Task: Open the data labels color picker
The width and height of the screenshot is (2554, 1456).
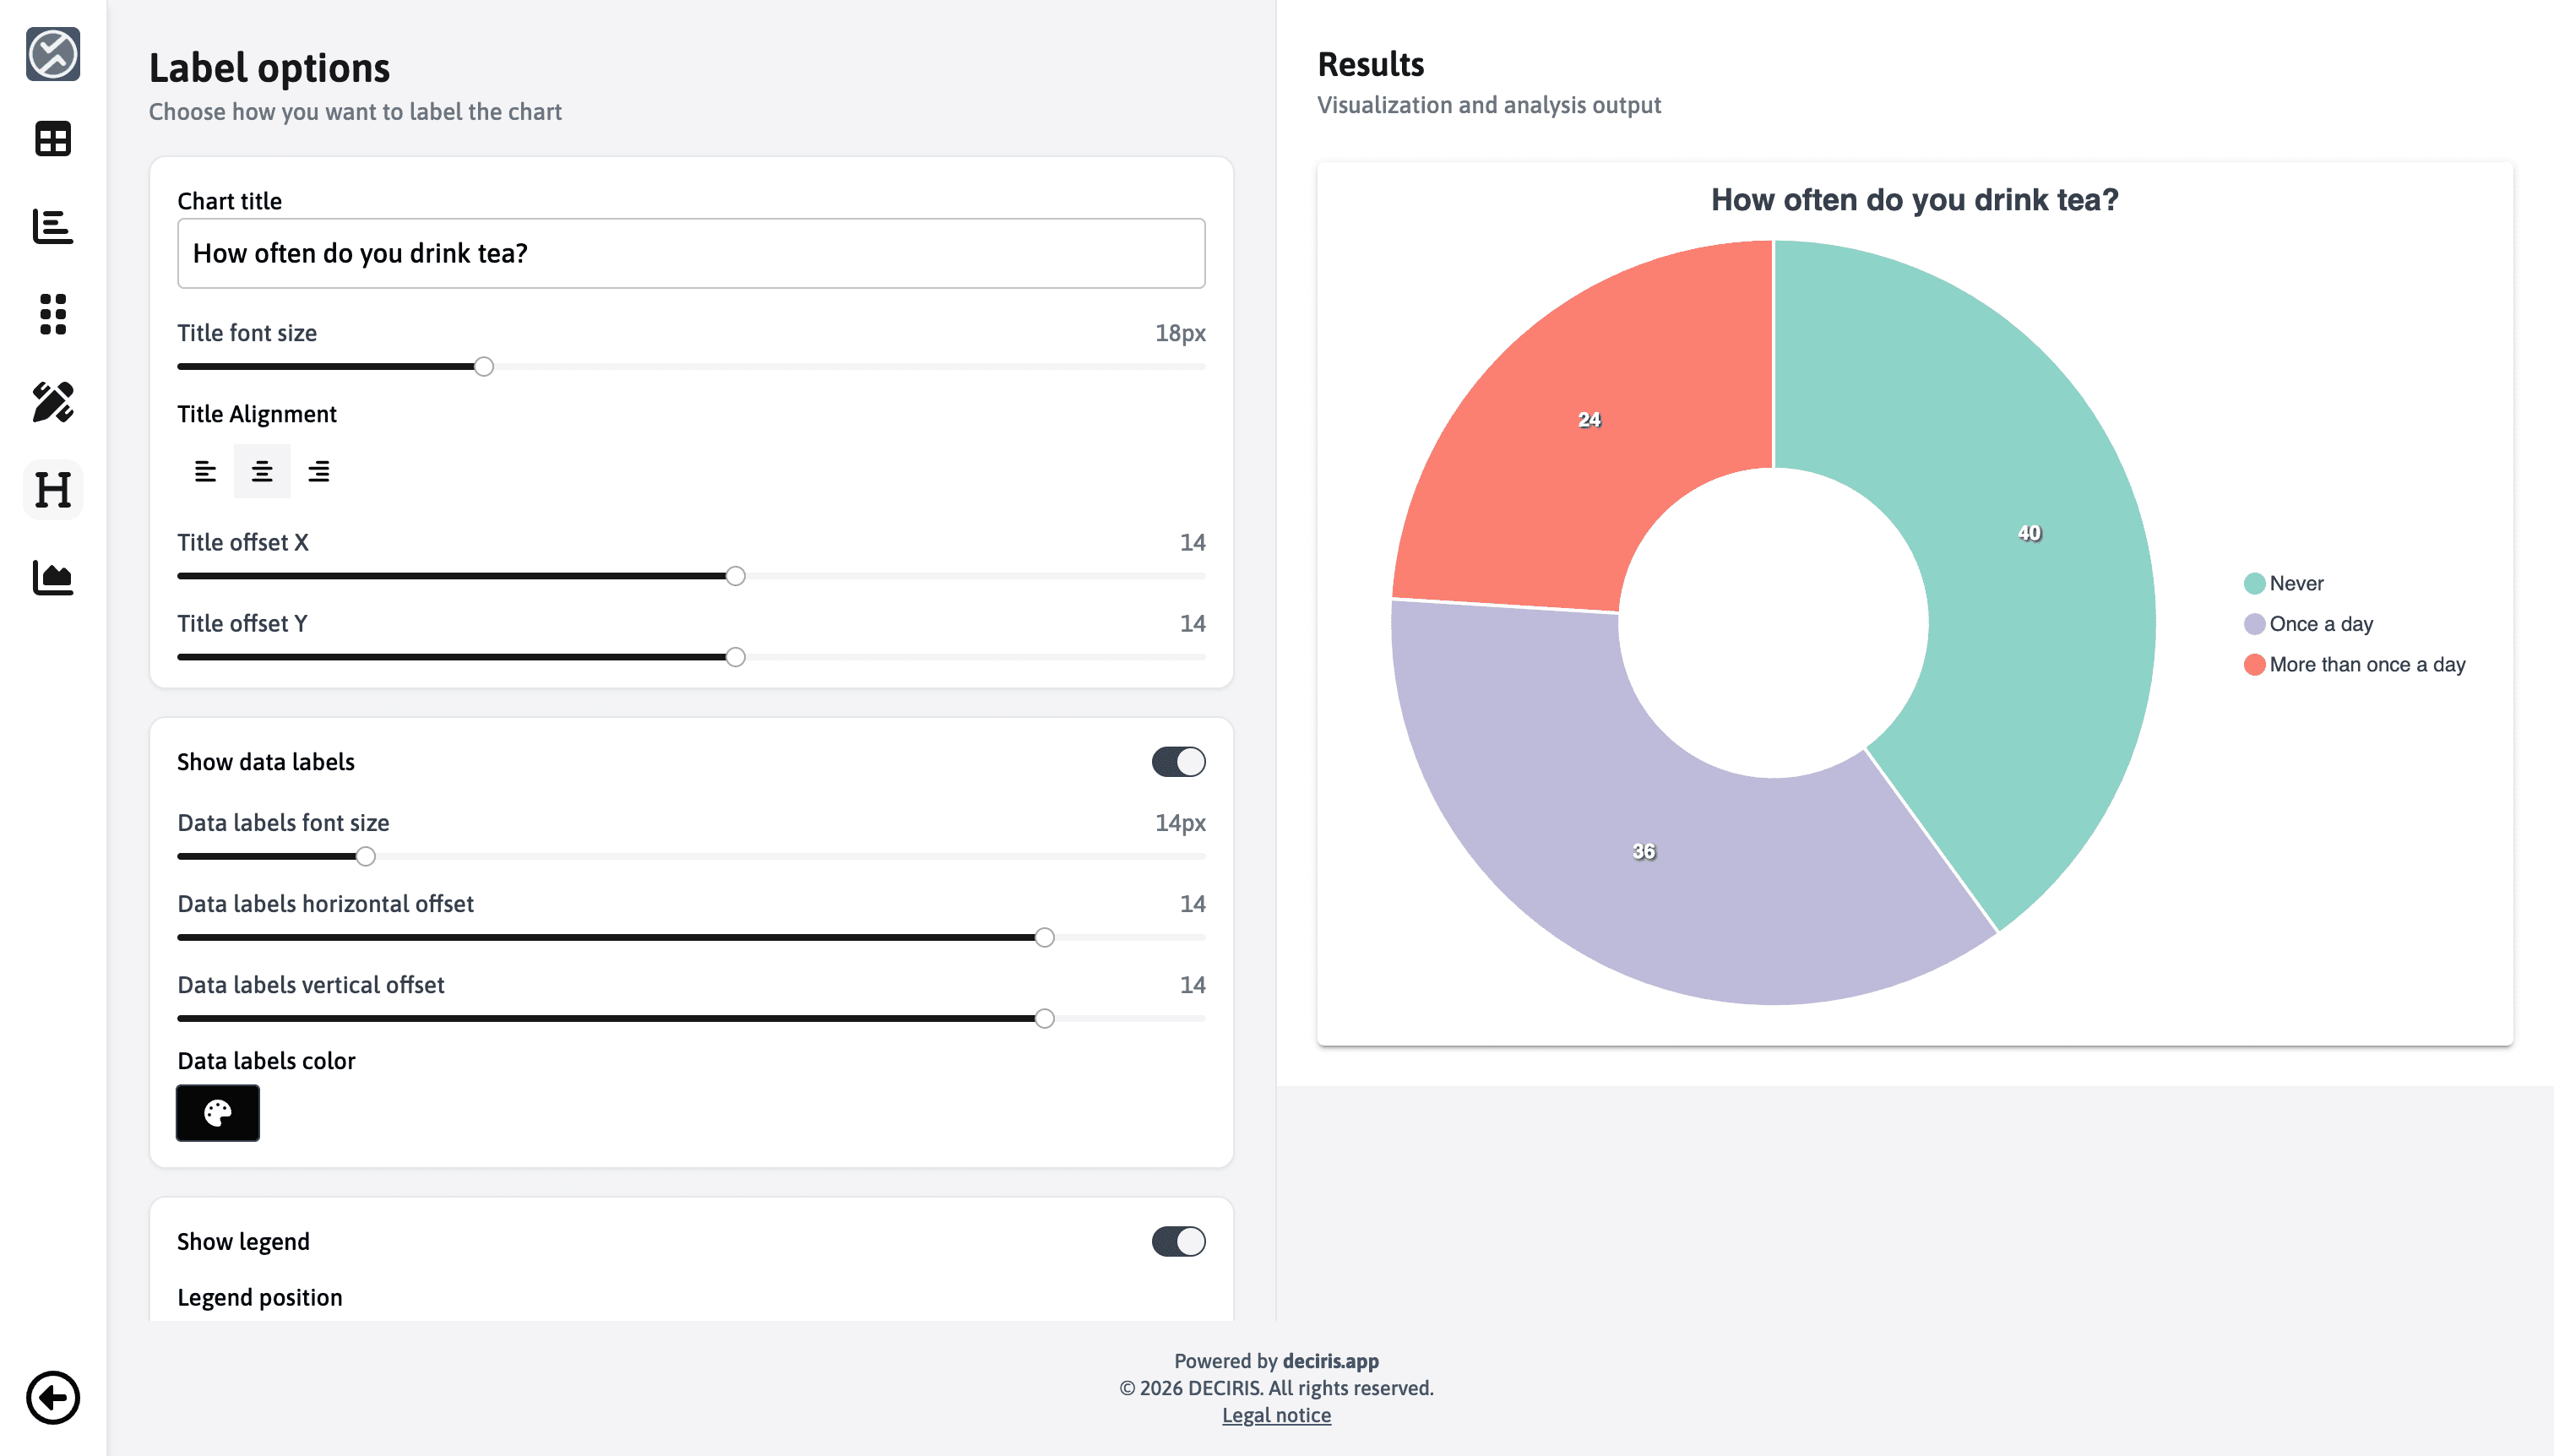Action: tap(218, 1113)
